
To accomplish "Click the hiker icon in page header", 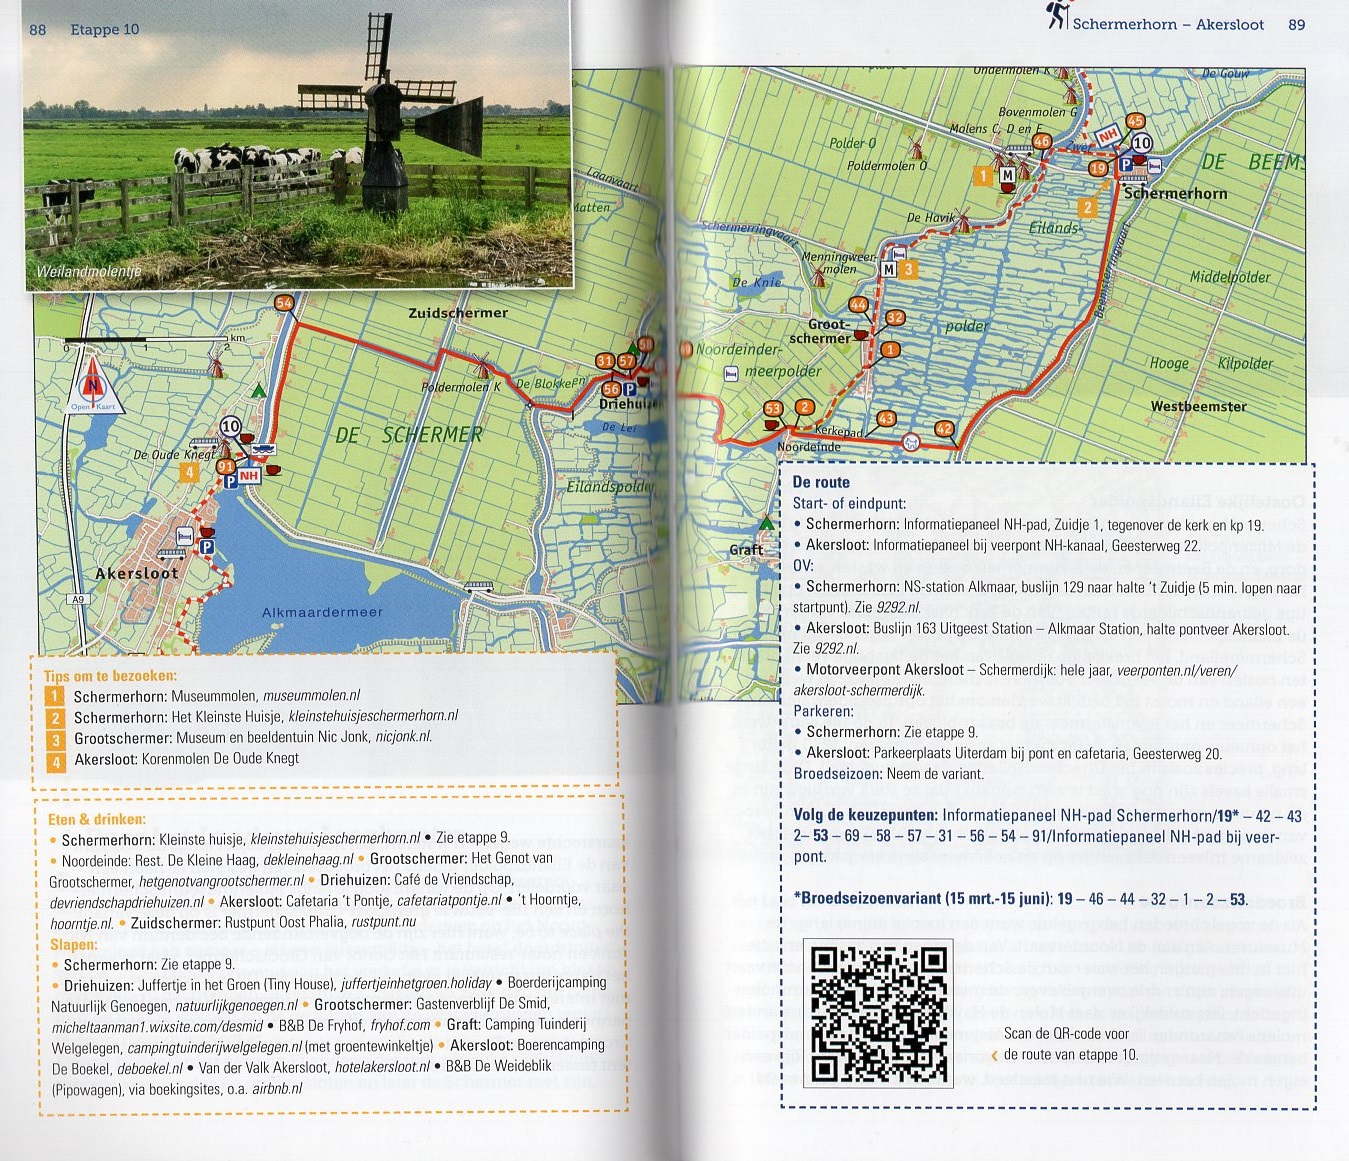I will pyautogui.click(x=1057, y=15).
